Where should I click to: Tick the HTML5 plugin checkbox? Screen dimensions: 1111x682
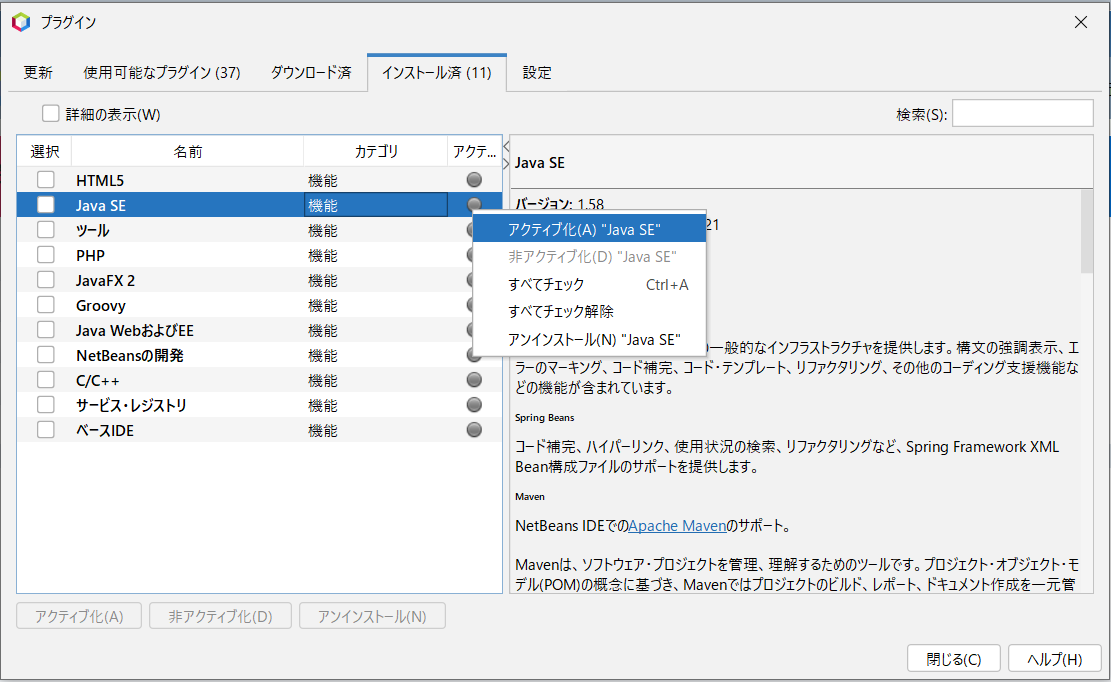pyautogui.click(x=45, y=180)
